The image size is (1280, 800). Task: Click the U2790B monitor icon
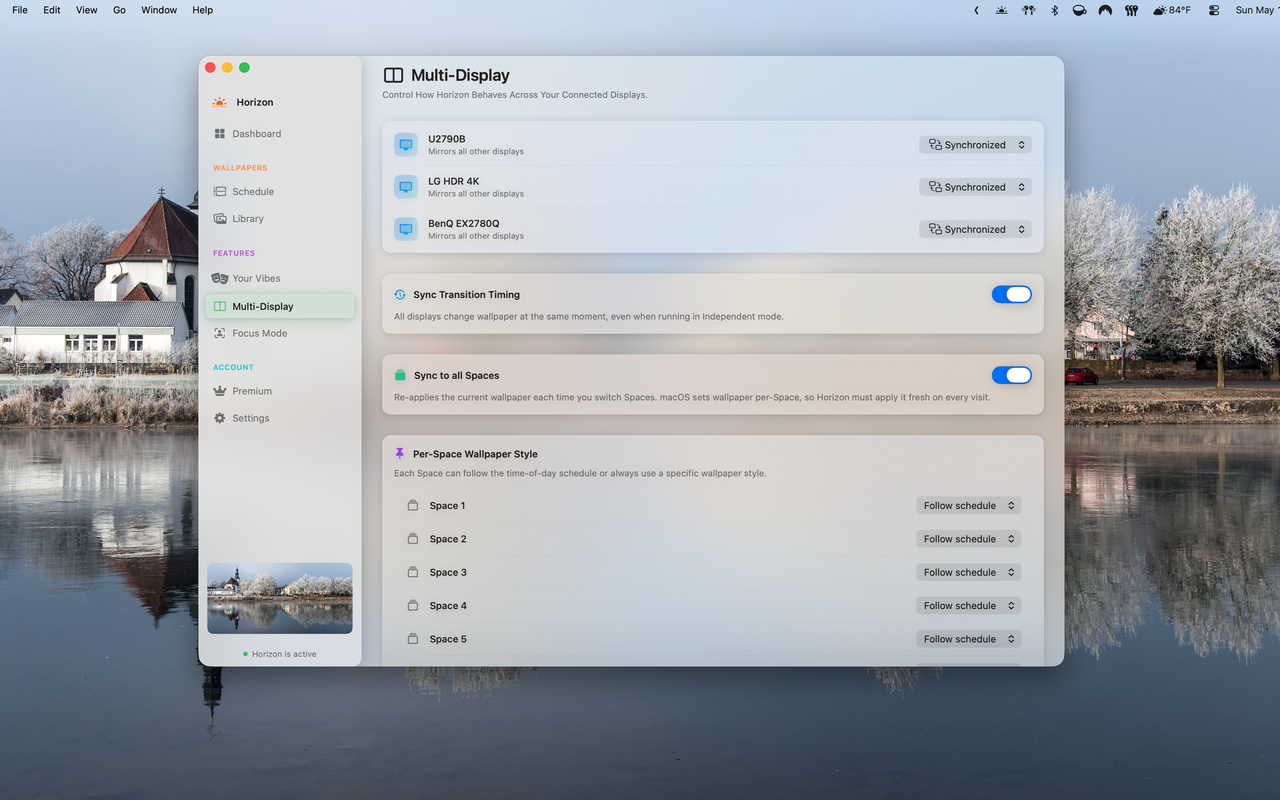point(406,145)
